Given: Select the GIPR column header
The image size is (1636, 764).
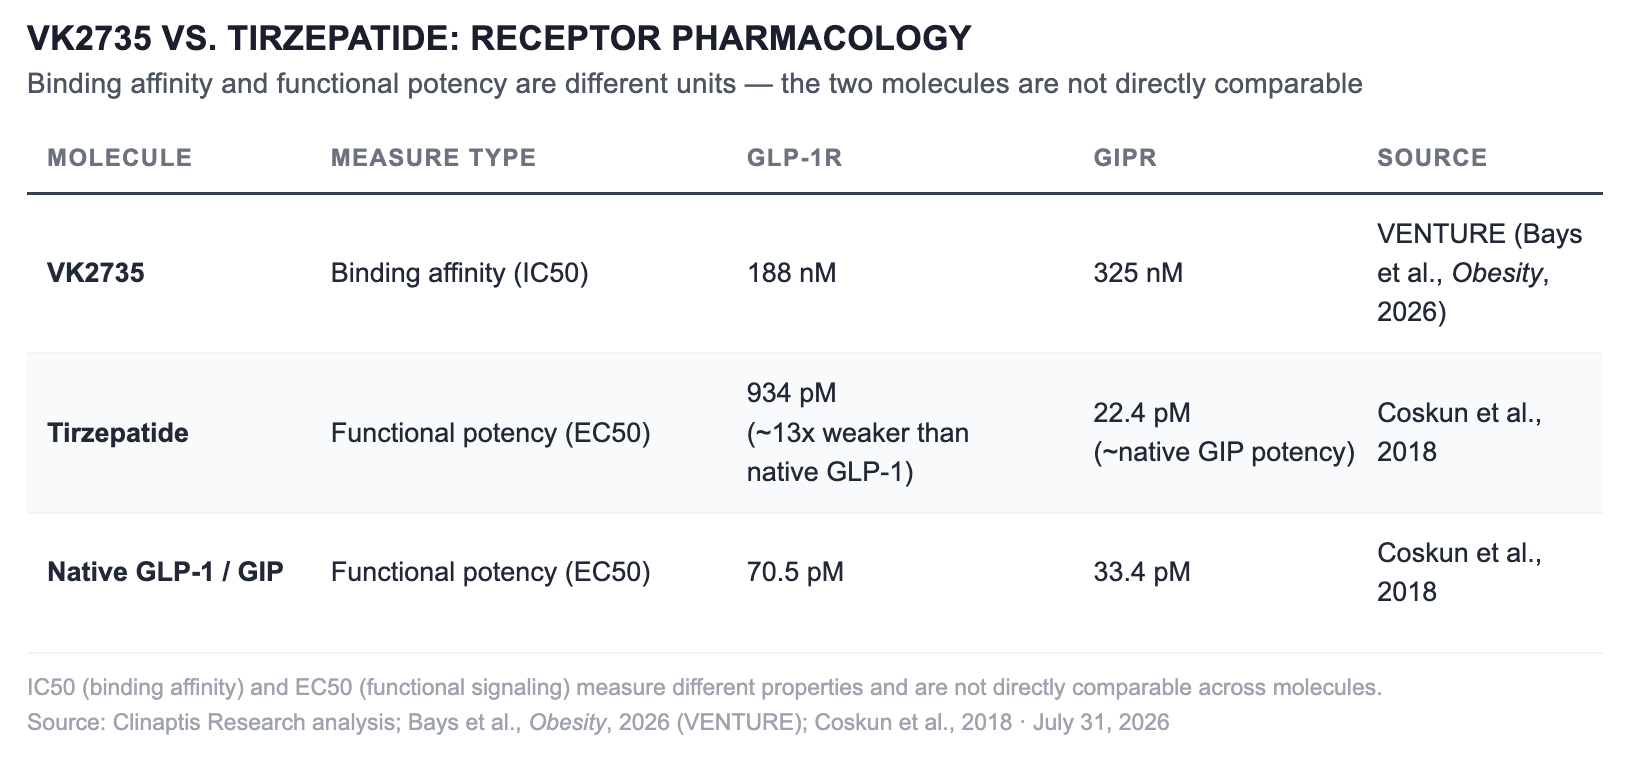Looking at the screenshot, I should (1125, 157).
